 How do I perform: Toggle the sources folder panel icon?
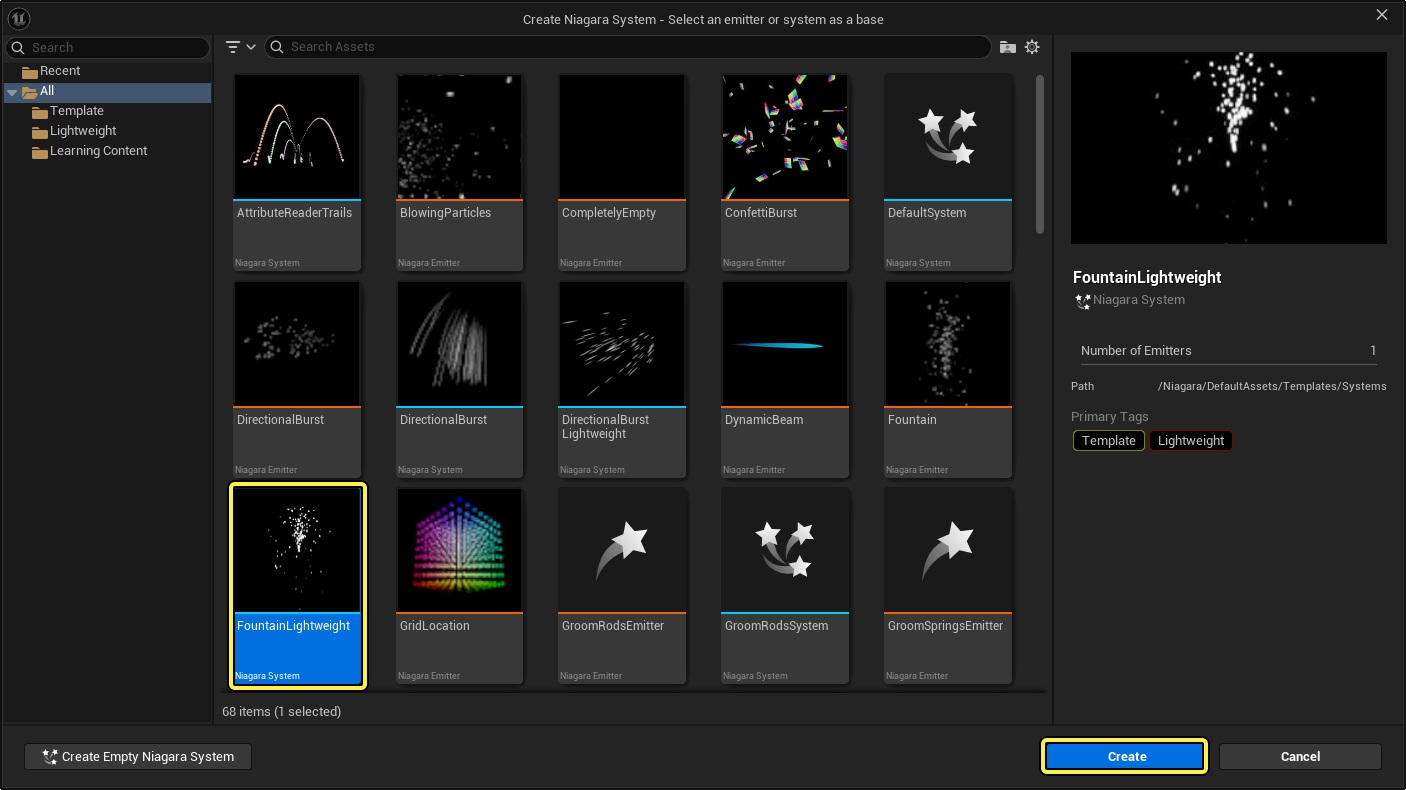tap(1008, 47)
